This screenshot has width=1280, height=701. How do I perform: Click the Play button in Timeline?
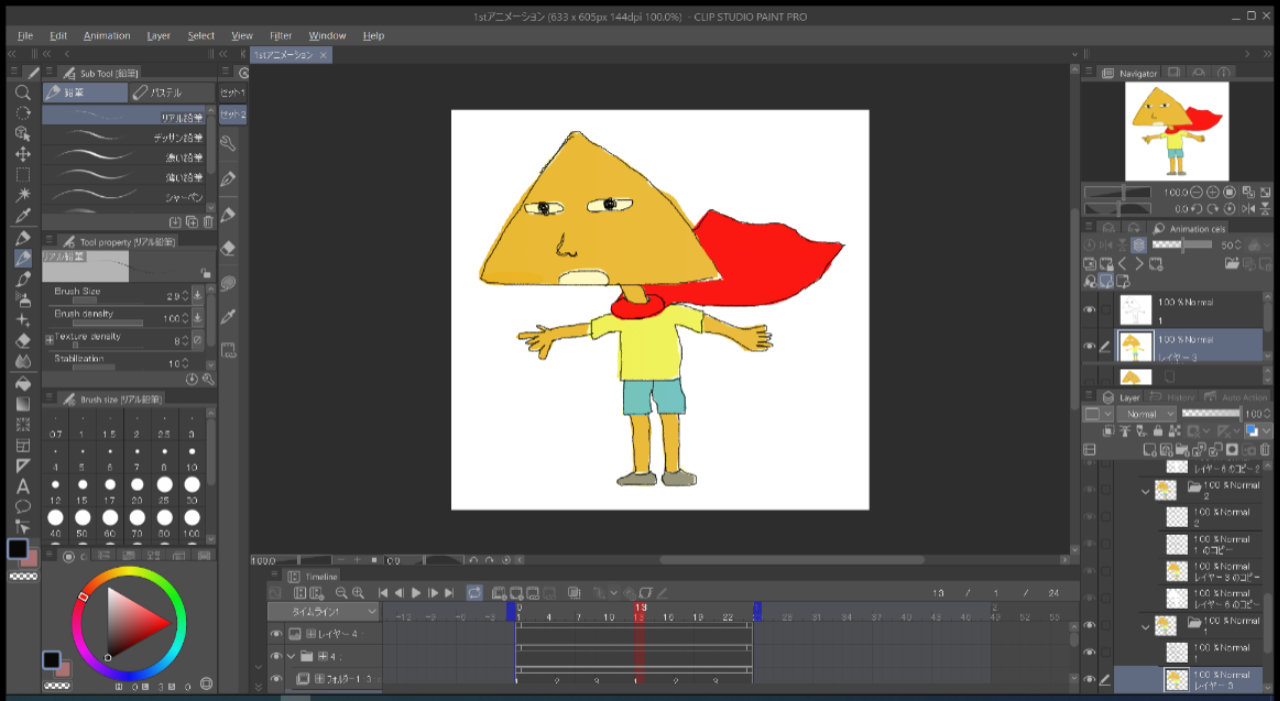tap(416, 593)
